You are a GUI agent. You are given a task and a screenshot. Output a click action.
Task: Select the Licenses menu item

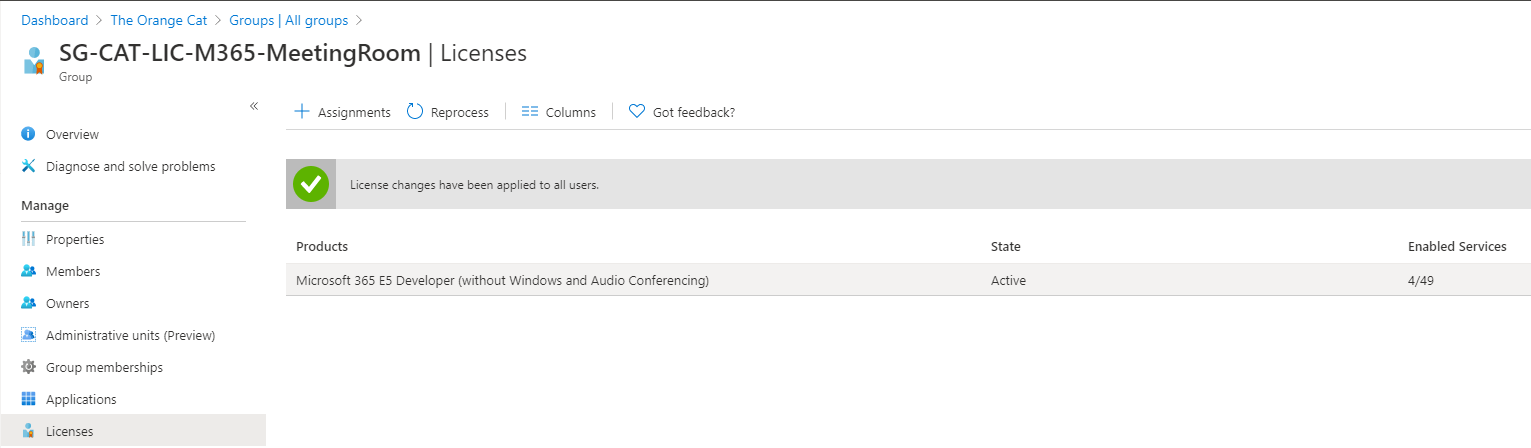(x=133, y=431)
